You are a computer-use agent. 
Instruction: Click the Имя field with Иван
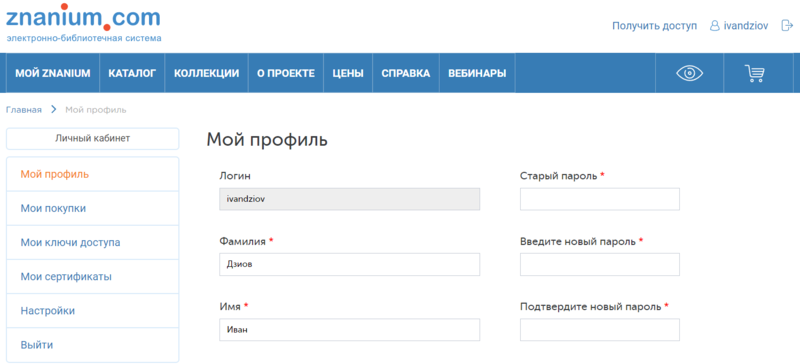coord(349,330)
